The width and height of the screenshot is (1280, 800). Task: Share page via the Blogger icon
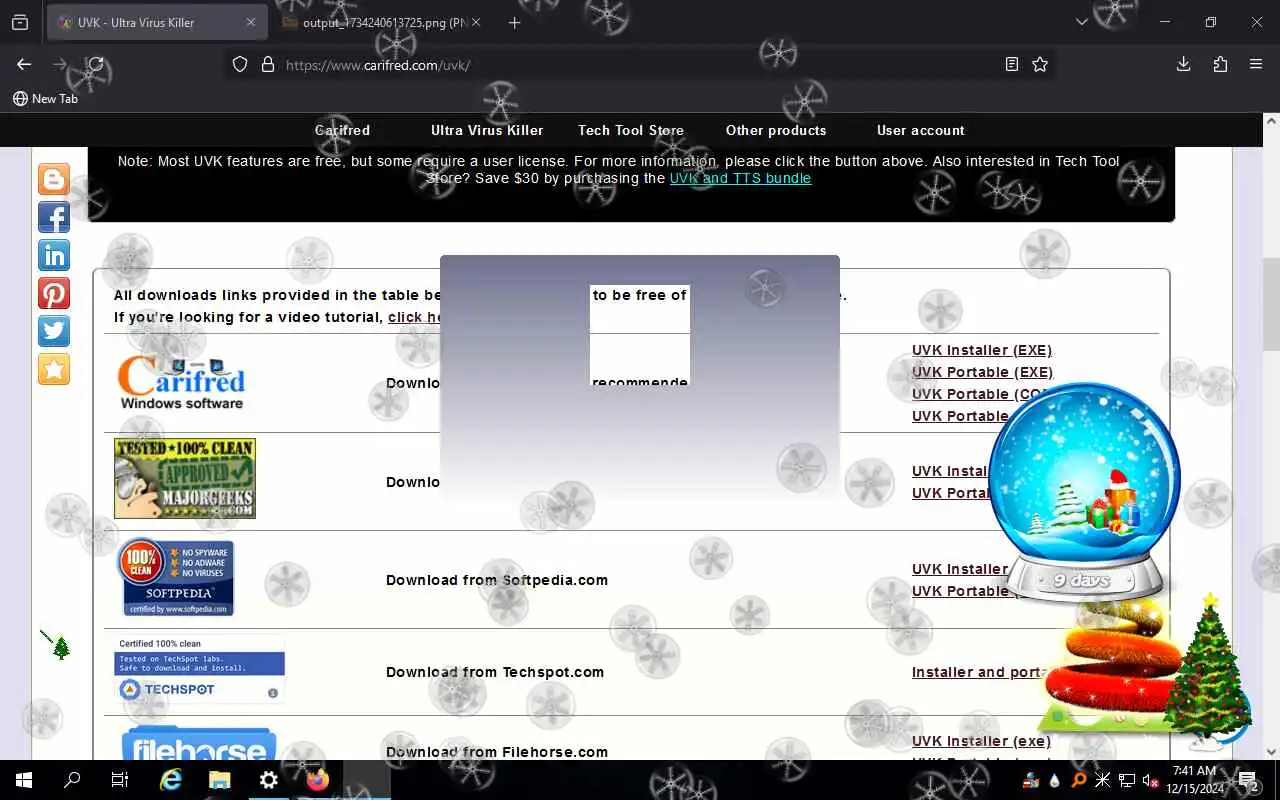54,179
